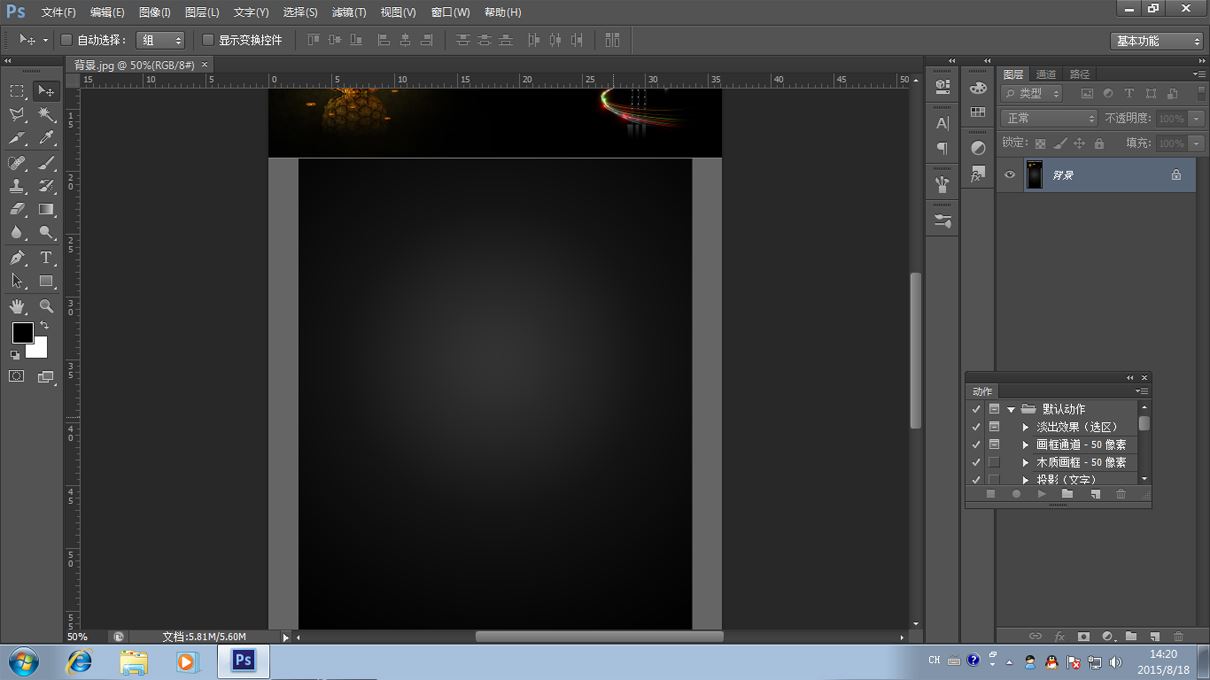1210x680 pixels.
Task: Open the 正常 blend mode dropdown
Action: pyautogui.click(x=1048, y=118)
